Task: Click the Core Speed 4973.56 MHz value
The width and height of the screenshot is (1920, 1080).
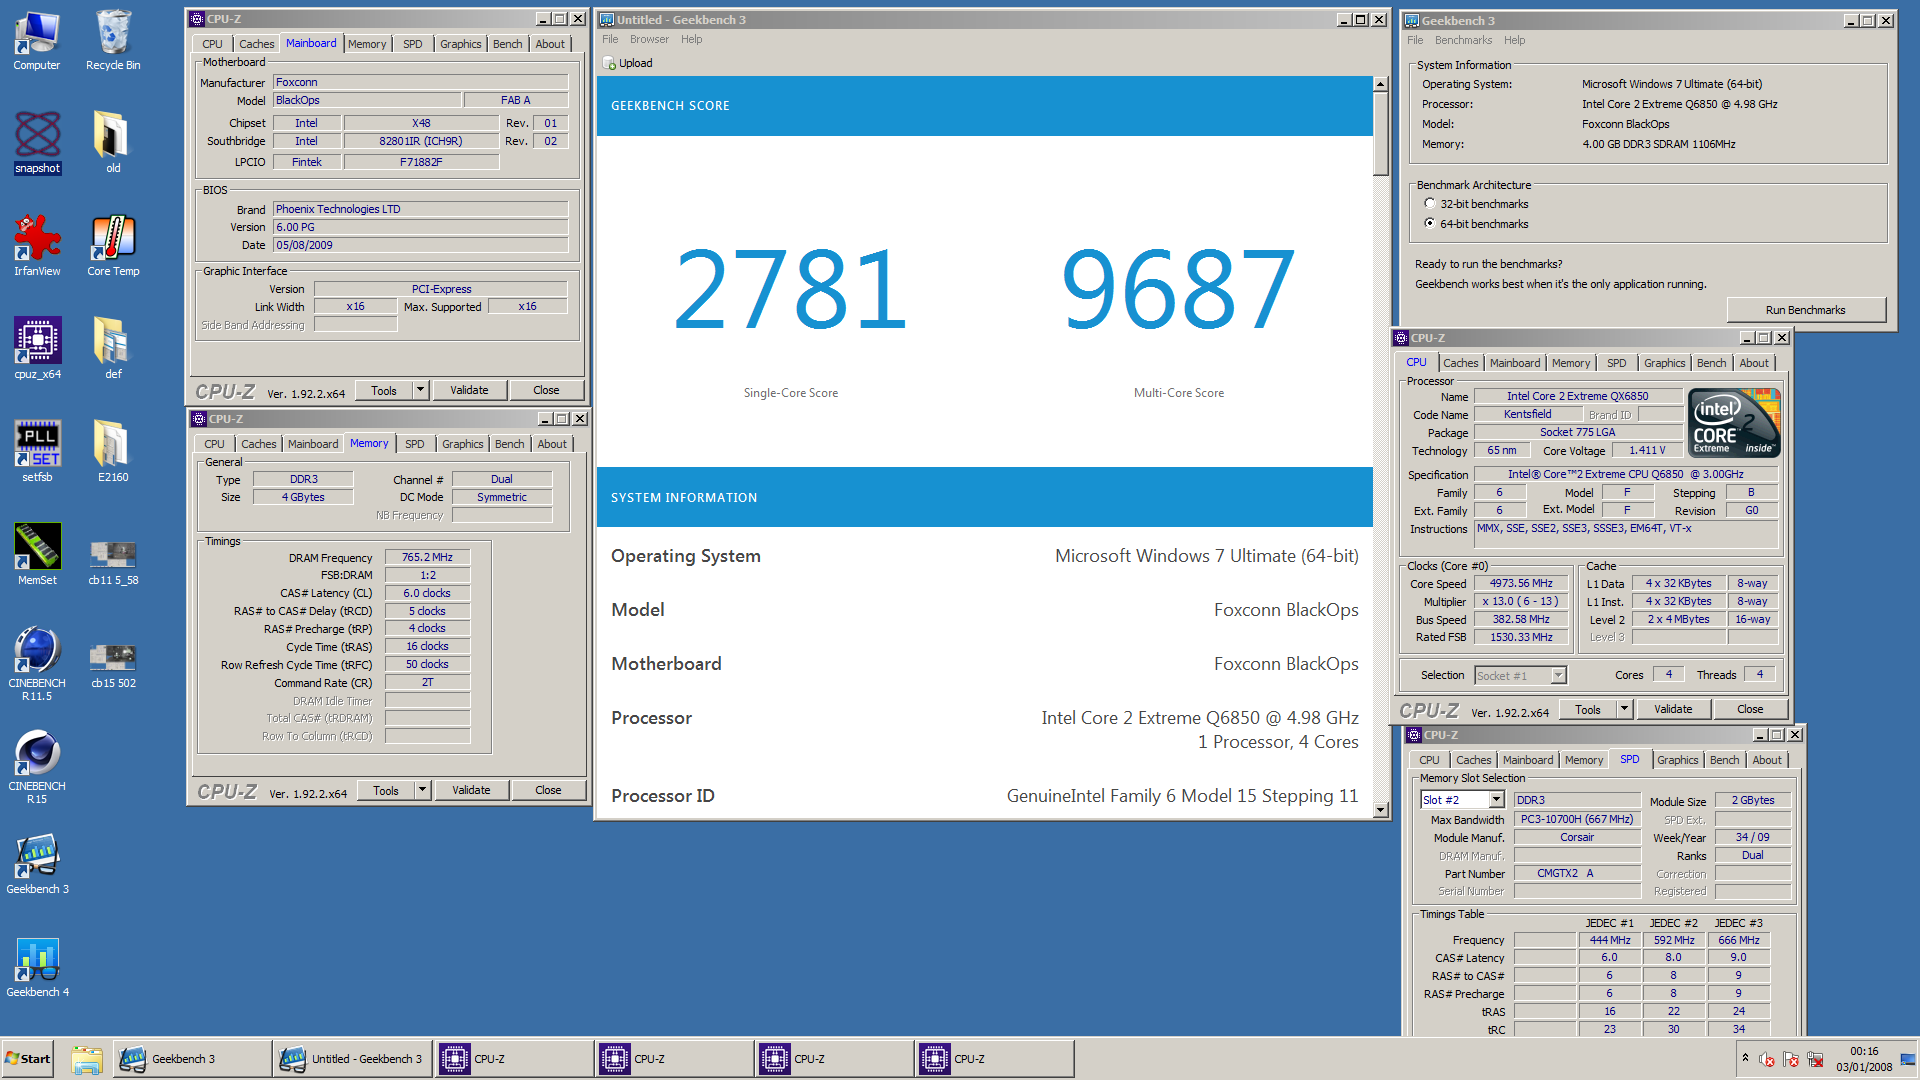Action: click(x=1521, y=583)
